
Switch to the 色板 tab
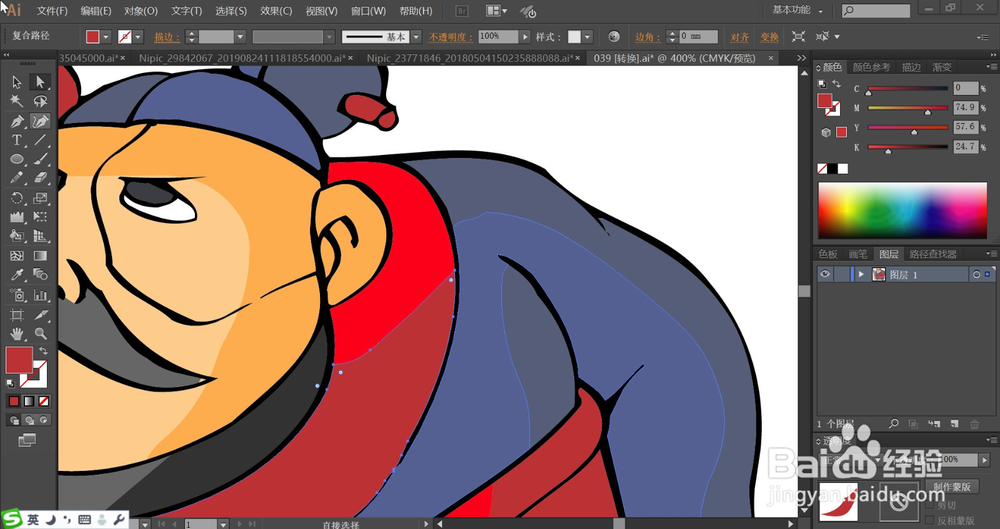[x=828, y=254]
